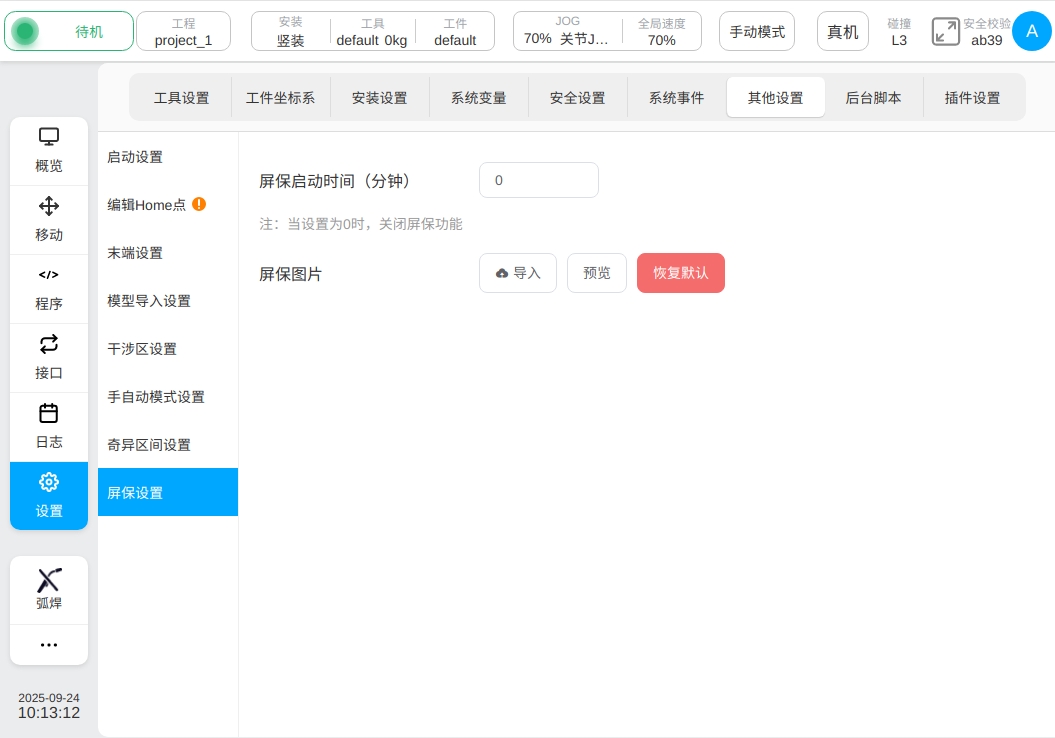The height and width of the screenshot is (738, 1055).
Task: Open the 弧焊 arc welding icon
Action: tap(48, 580)
